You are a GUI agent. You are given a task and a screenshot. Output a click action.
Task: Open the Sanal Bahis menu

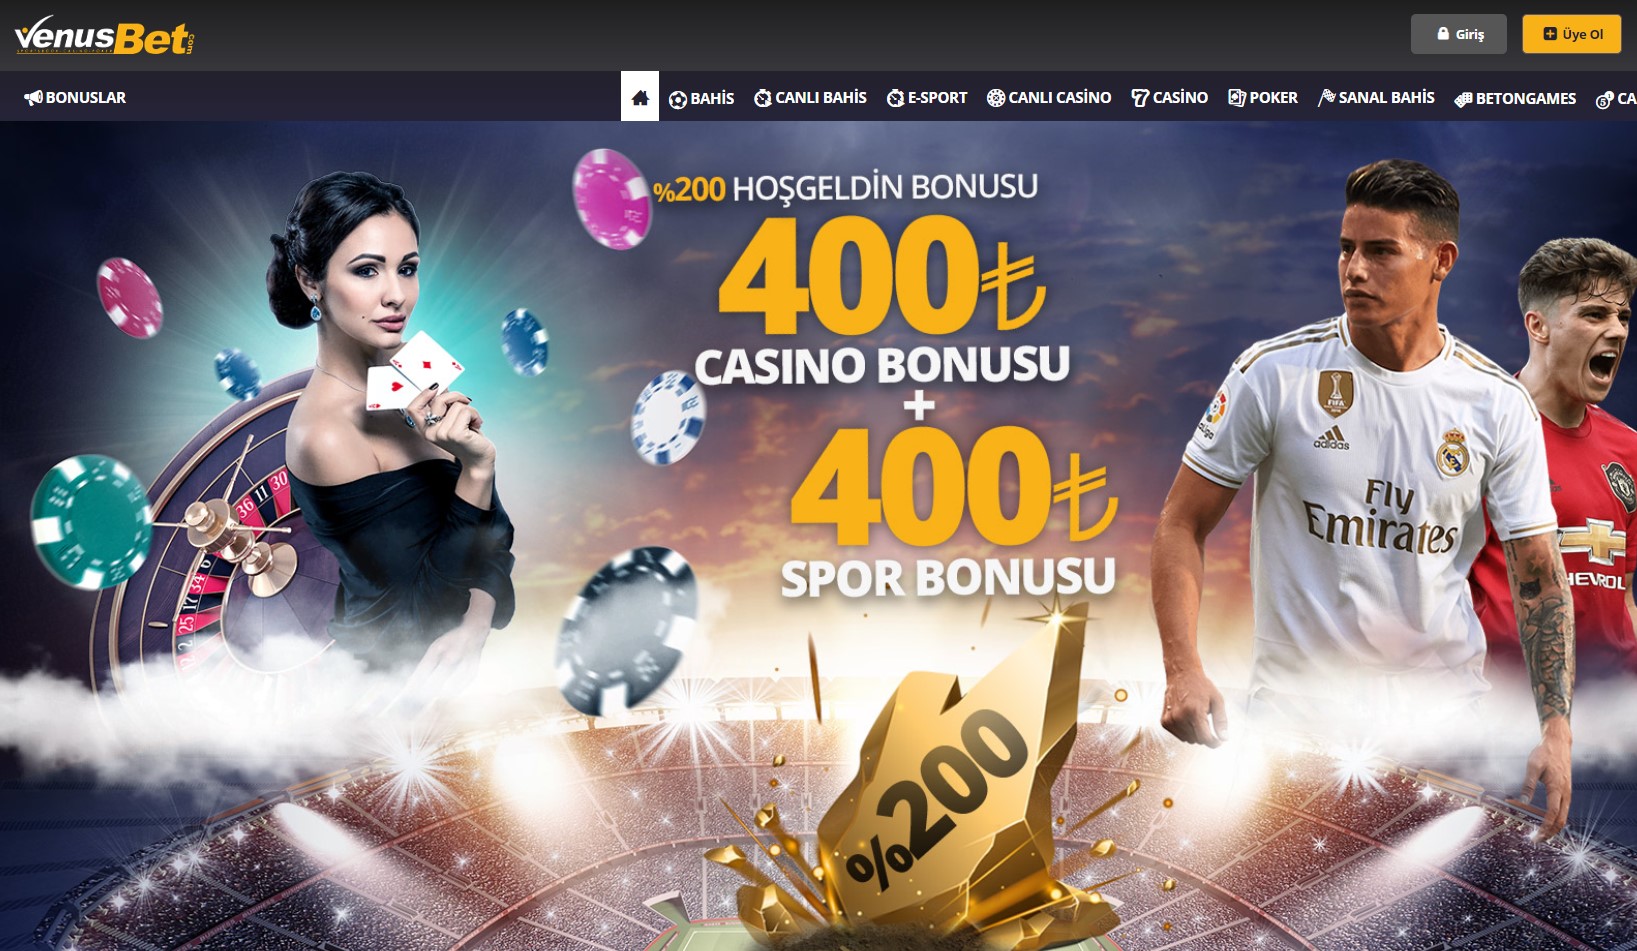coord(1376,98)
